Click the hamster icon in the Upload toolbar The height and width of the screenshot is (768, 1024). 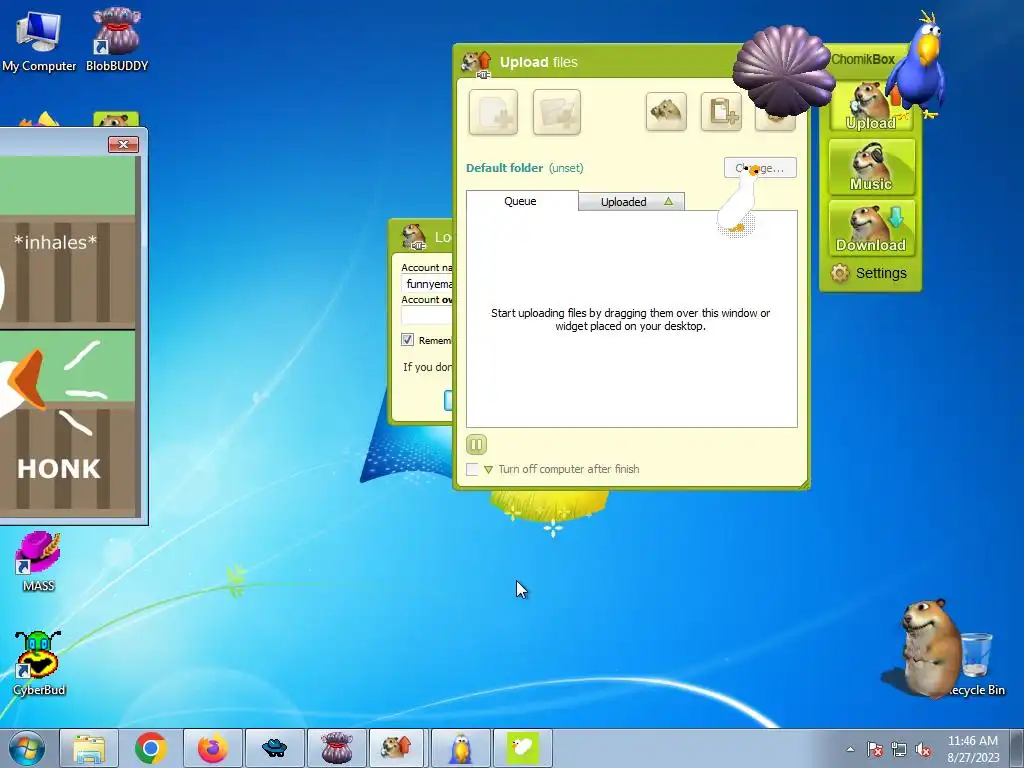point(666,112)
